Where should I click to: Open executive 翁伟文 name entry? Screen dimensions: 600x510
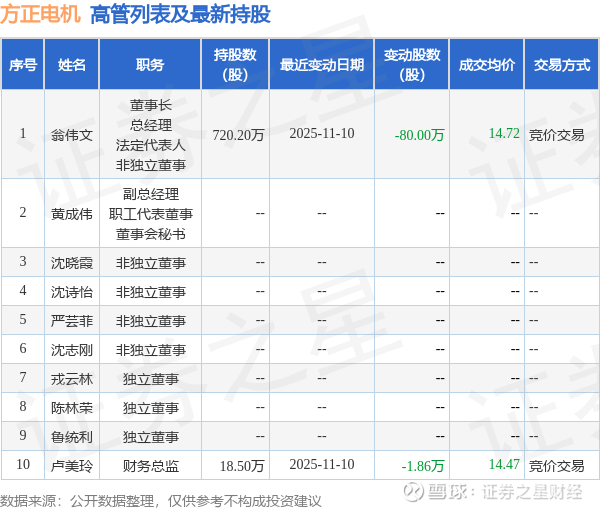coord(72,134)
